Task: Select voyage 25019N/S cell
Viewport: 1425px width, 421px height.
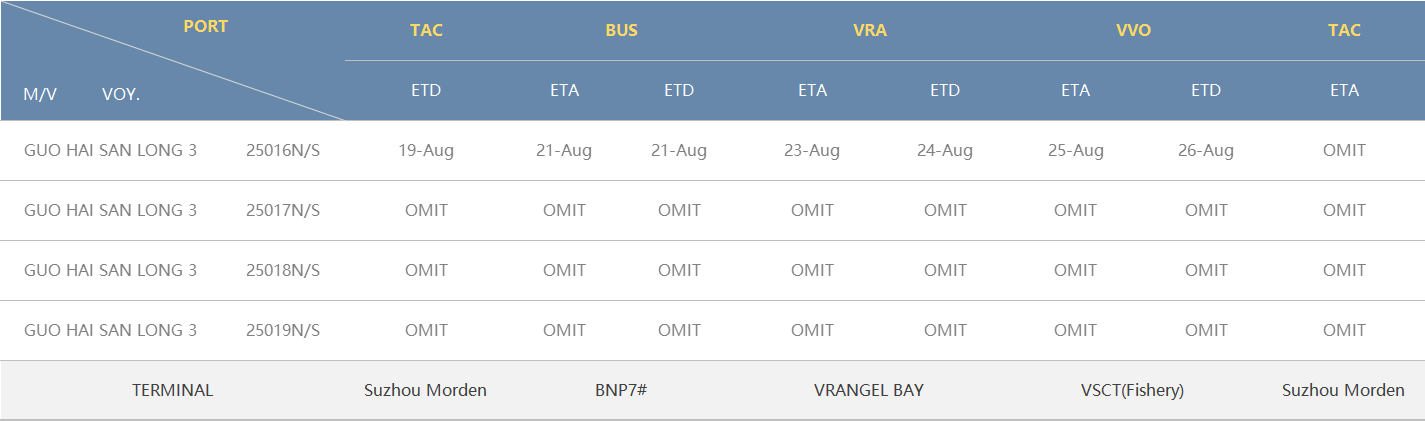Action: [x=283, y=331]
